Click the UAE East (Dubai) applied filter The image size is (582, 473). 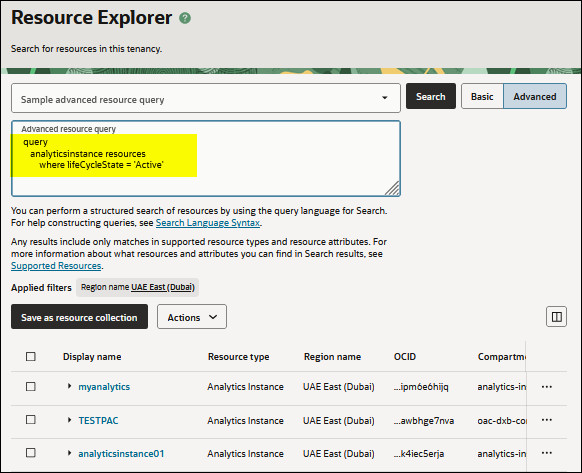(163, 287)
